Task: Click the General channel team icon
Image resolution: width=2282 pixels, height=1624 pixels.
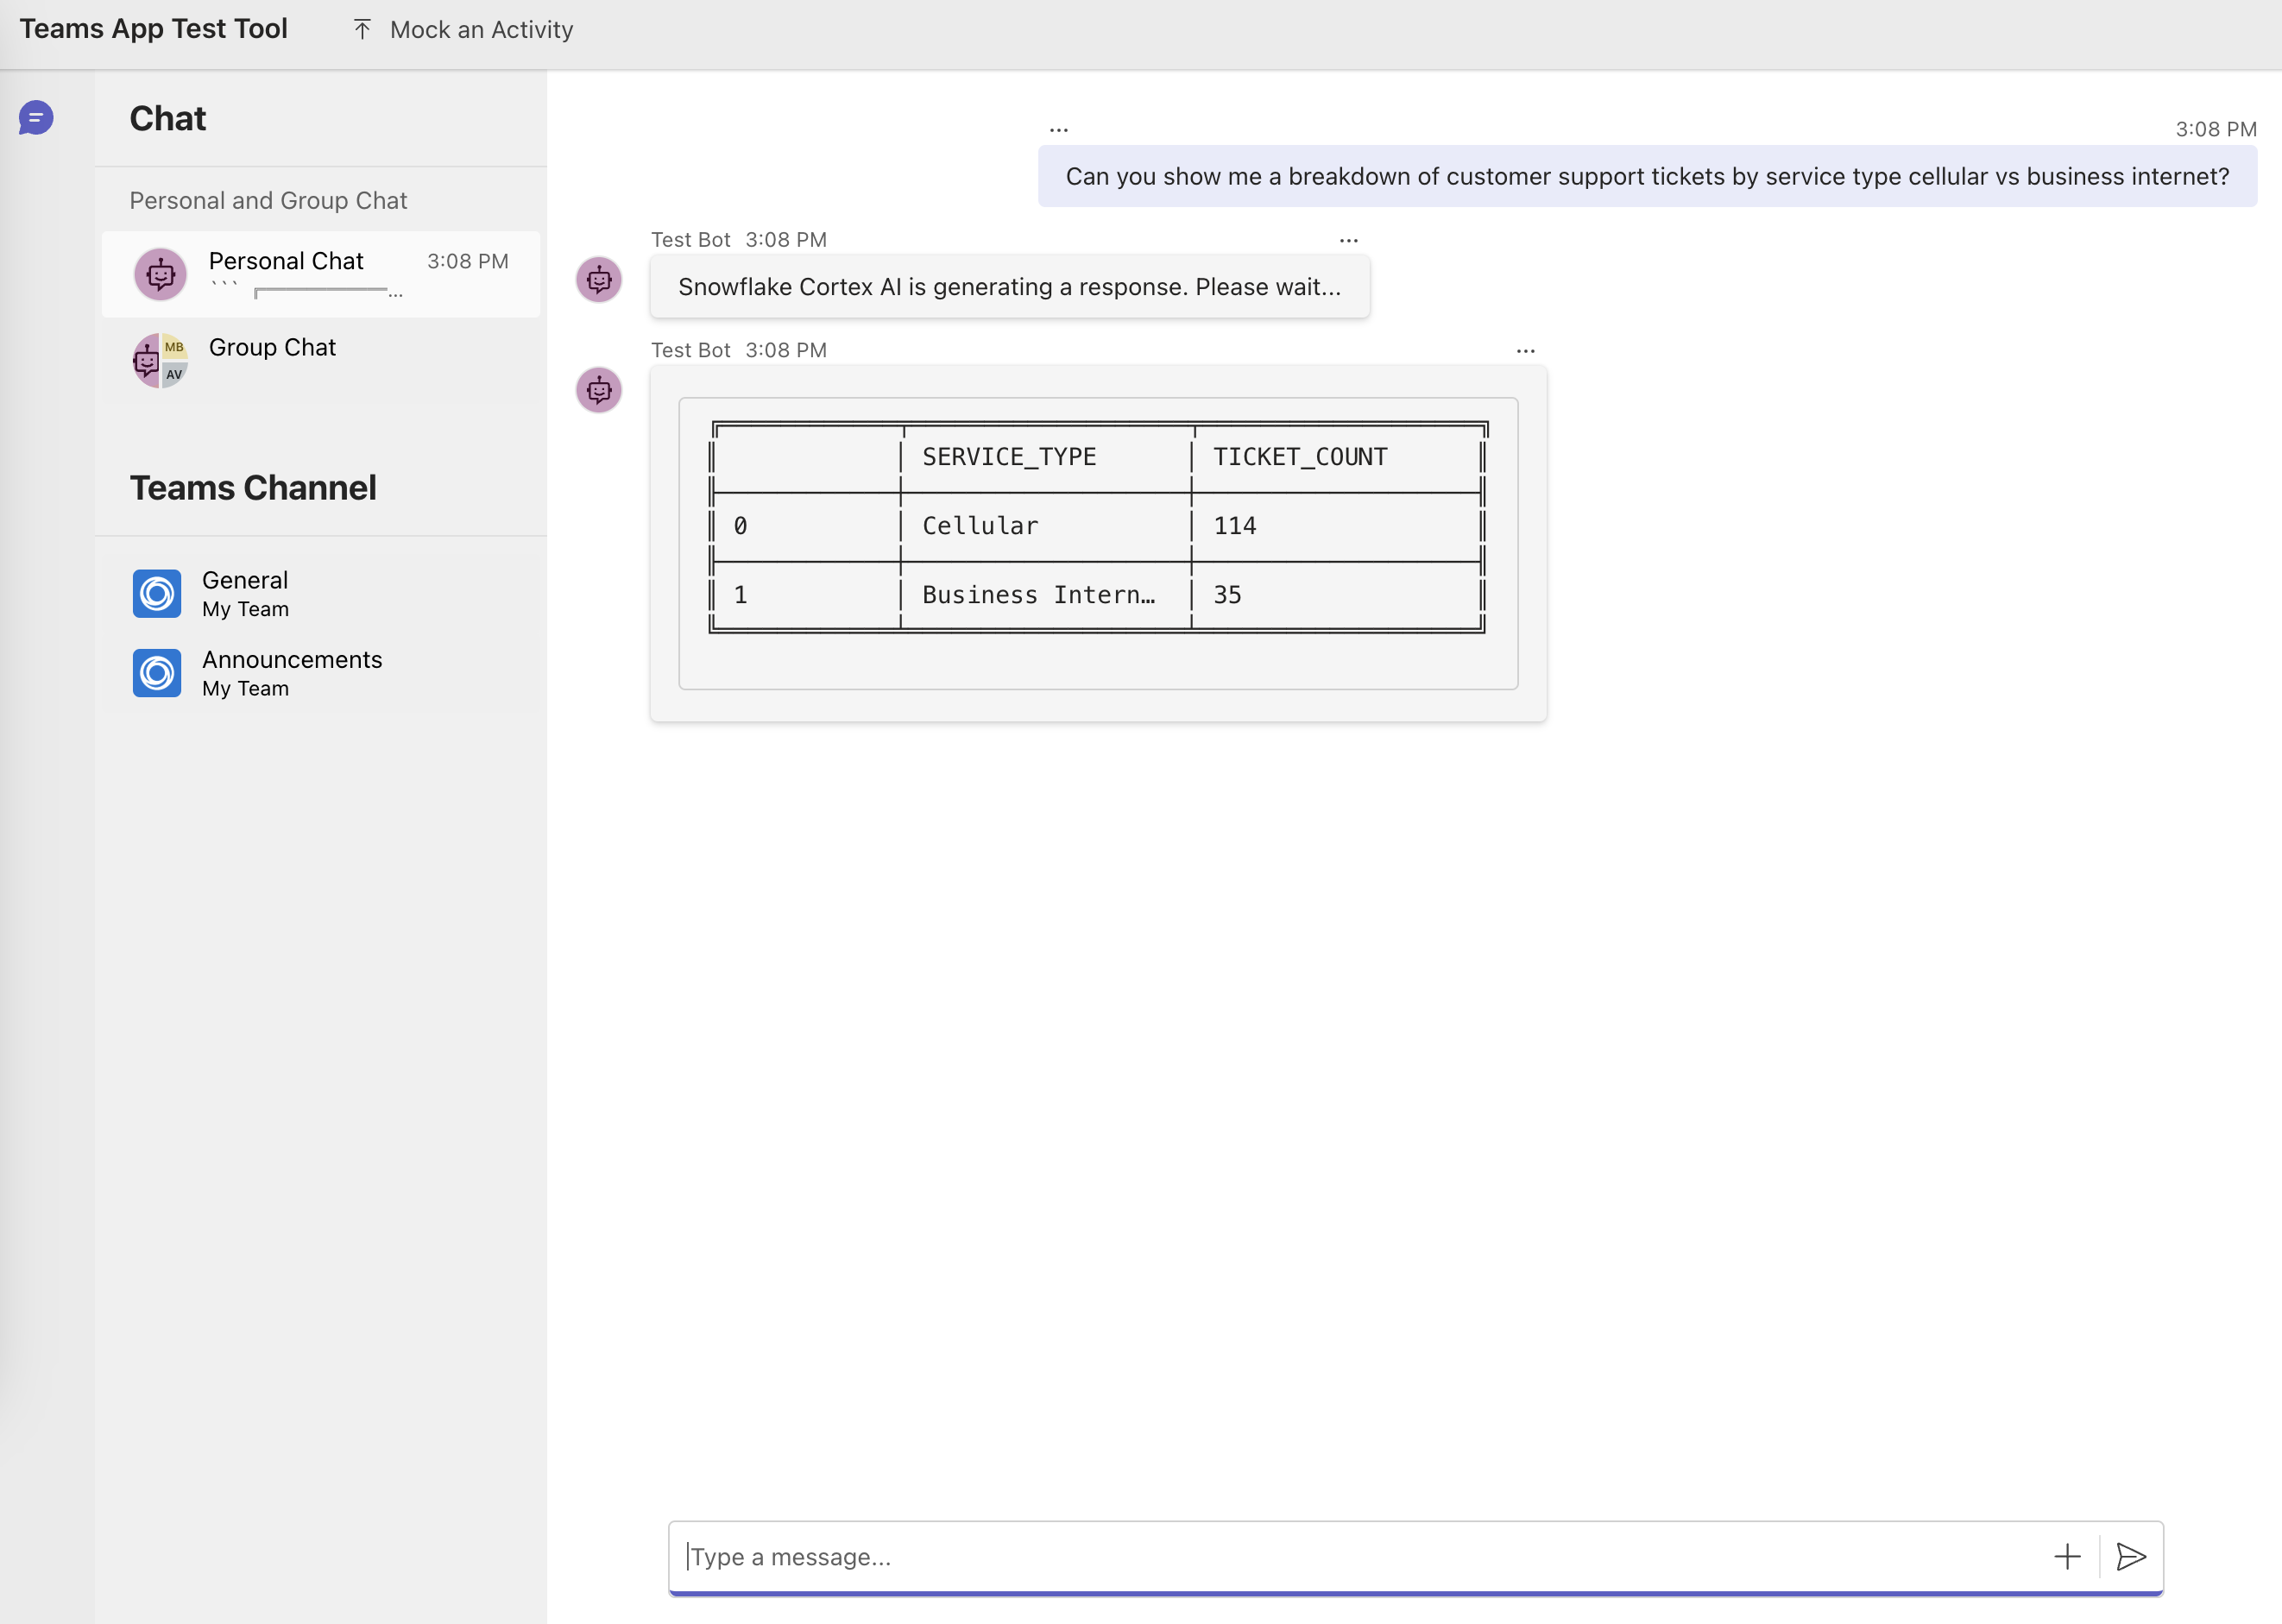Action: coord(157,594)
